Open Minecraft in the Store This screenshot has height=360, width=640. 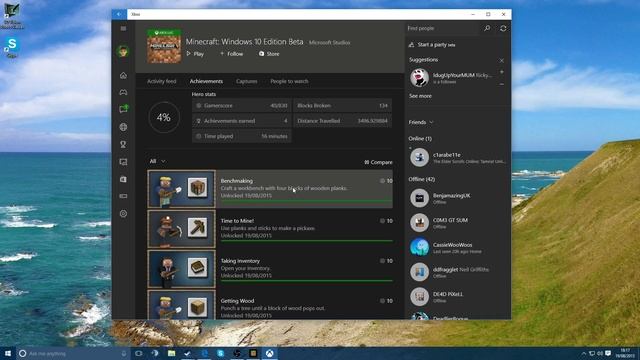click(x=269, y=54)
